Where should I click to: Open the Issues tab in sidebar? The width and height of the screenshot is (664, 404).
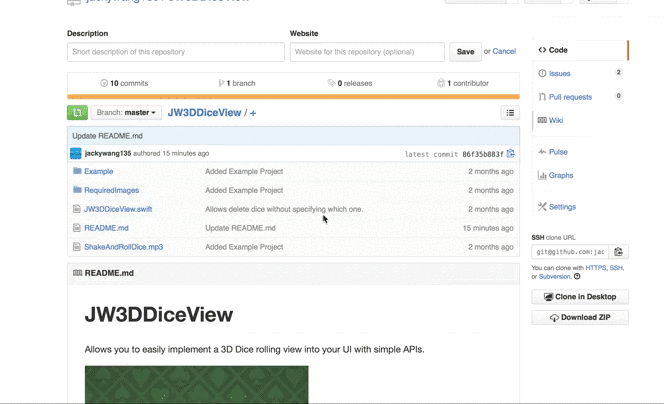(x=559, y=74)
